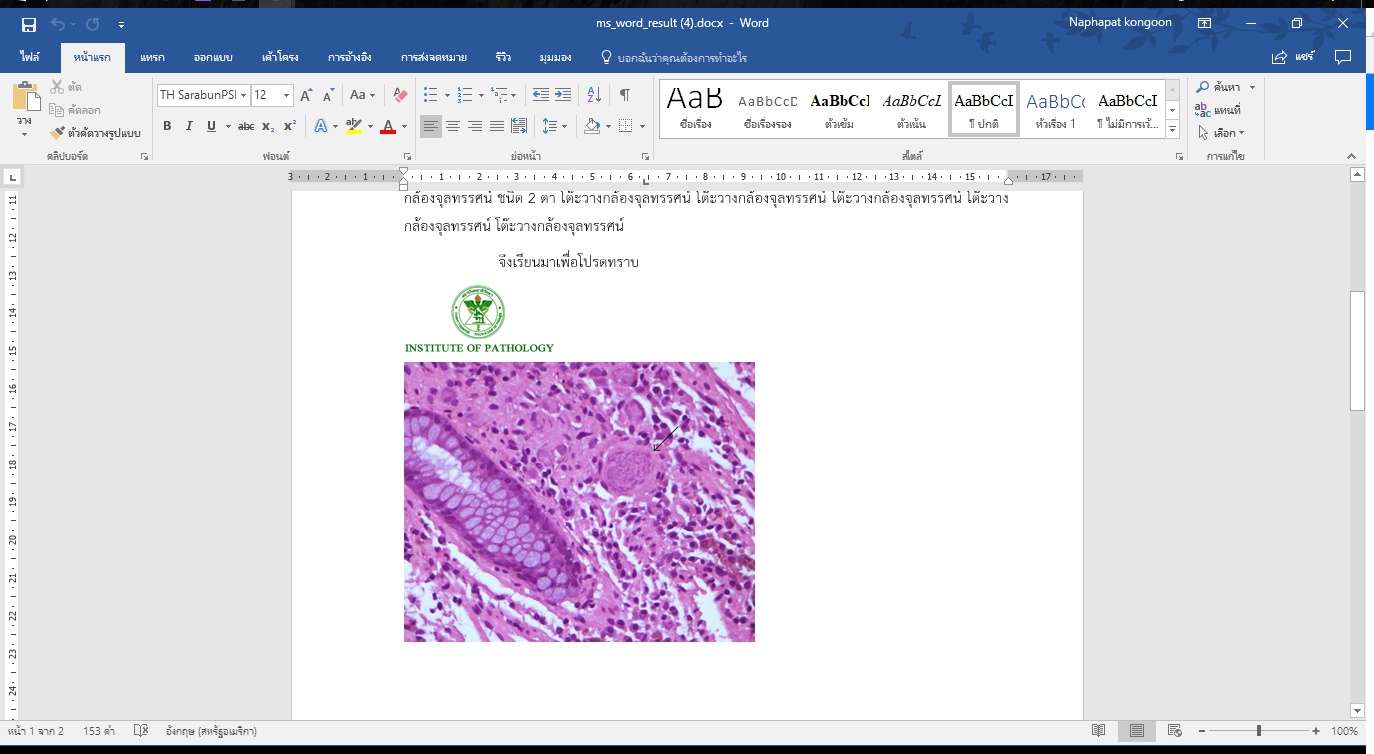Click the Find (ค้นหา) button

tap(1219, 88)
